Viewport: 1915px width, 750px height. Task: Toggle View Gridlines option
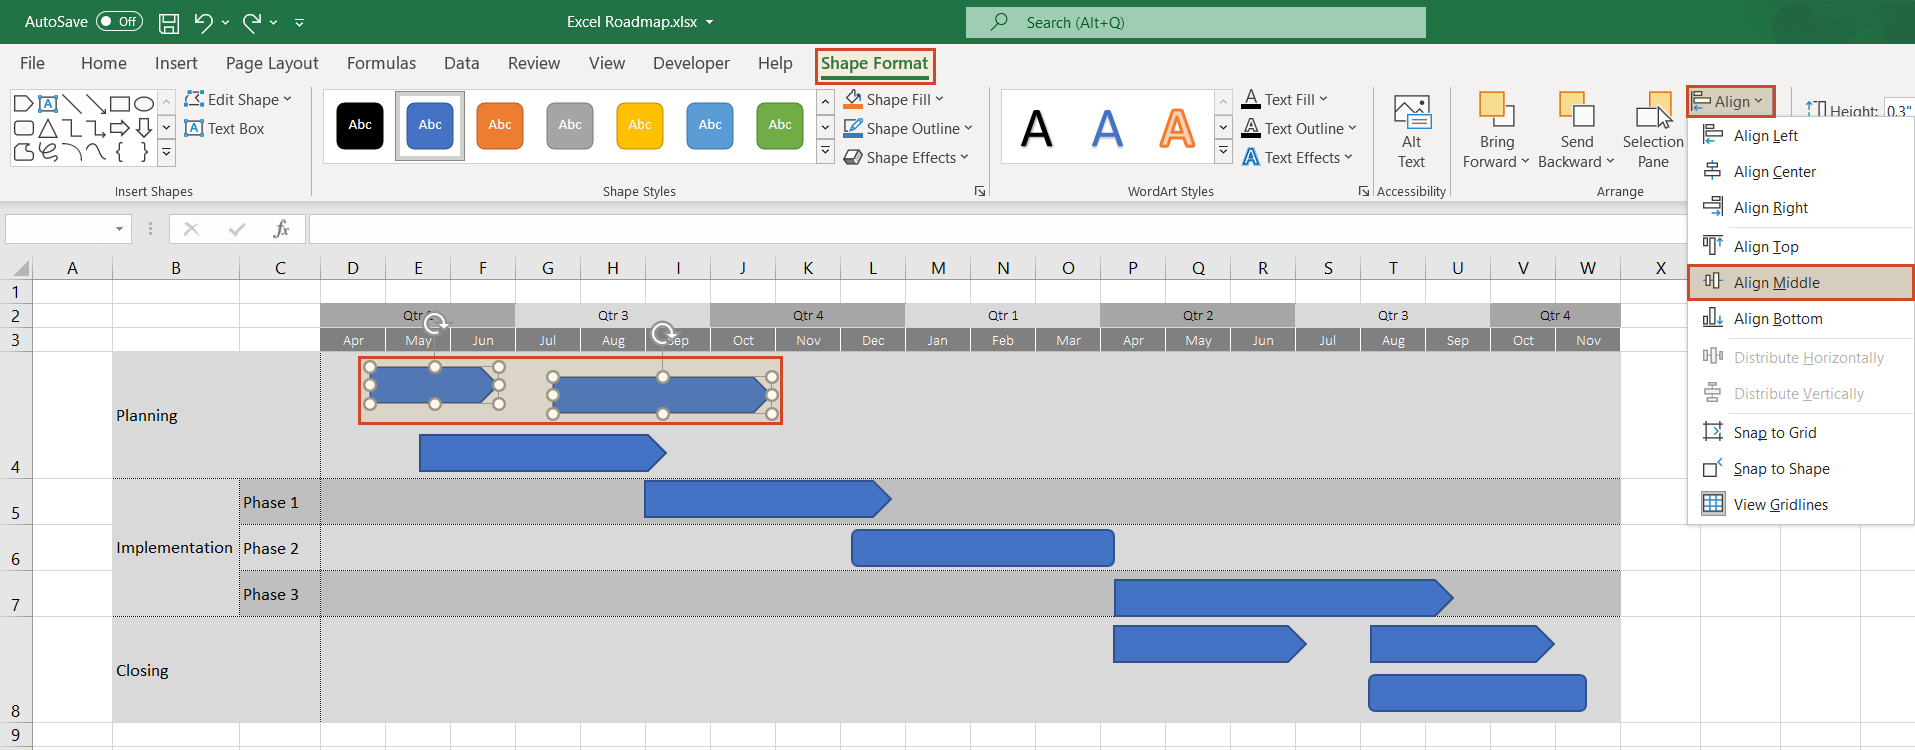[x=1780, y=505]
